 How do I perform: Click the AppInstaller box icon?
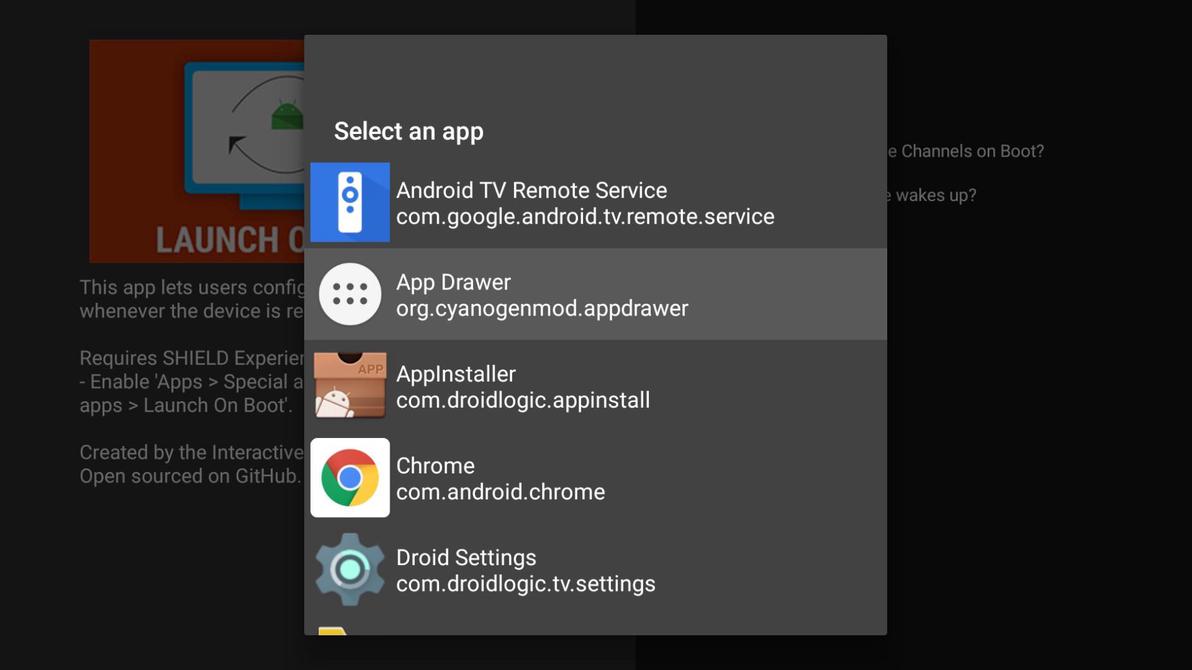coord(349,385)
